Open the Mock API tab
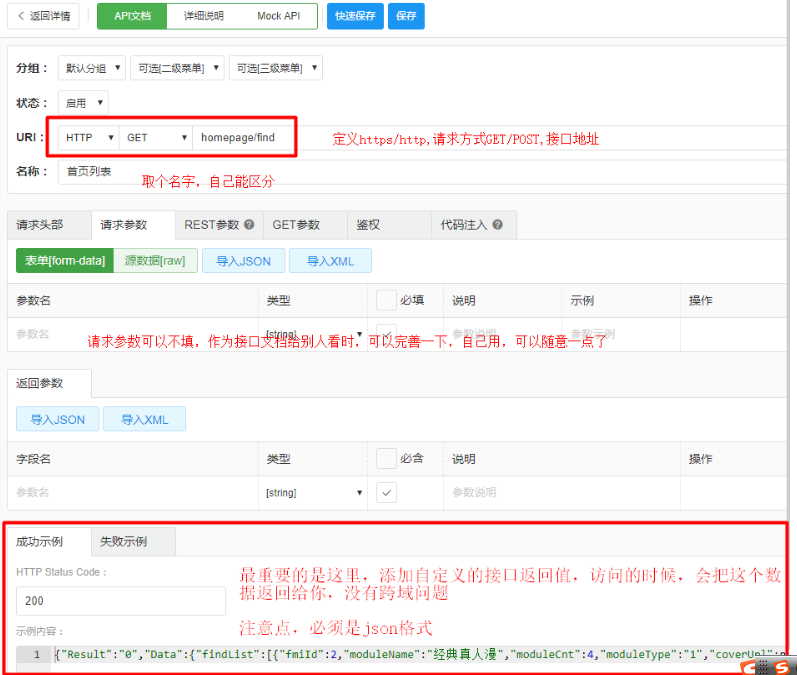 279,16
